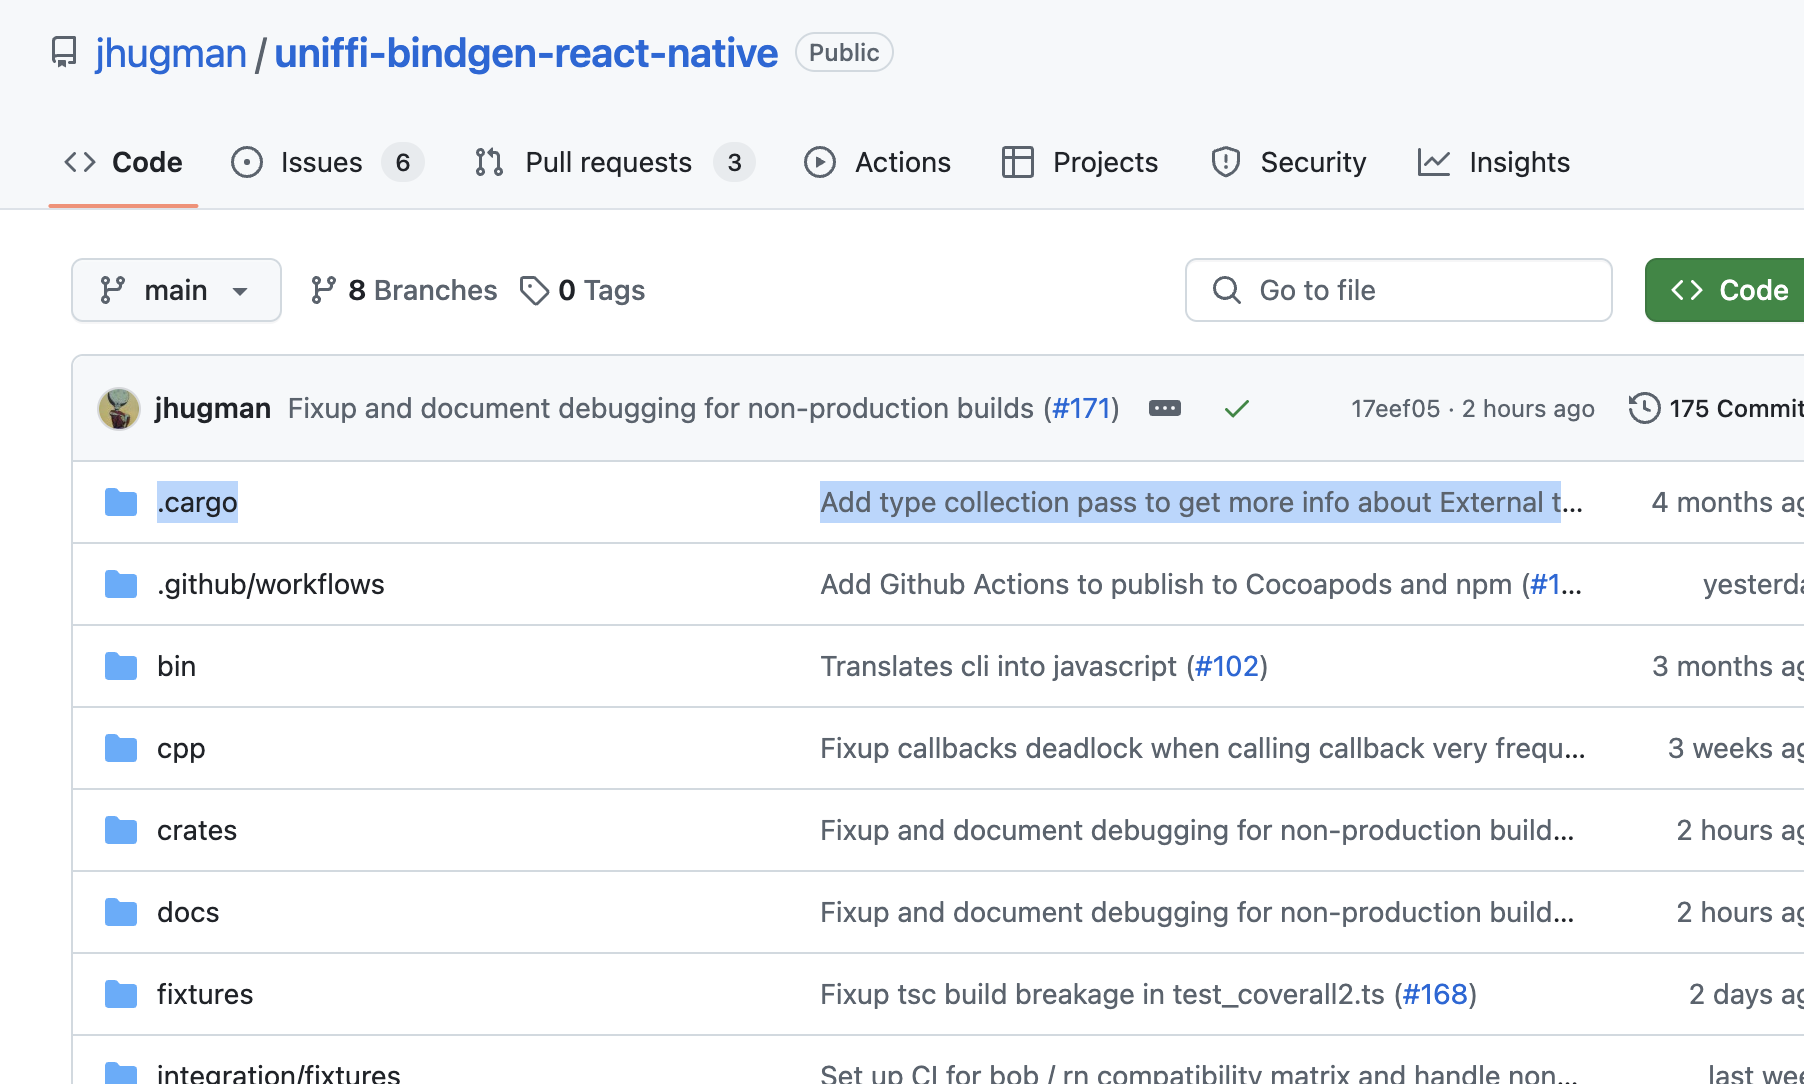Click the Insights graph icon

1434,161
